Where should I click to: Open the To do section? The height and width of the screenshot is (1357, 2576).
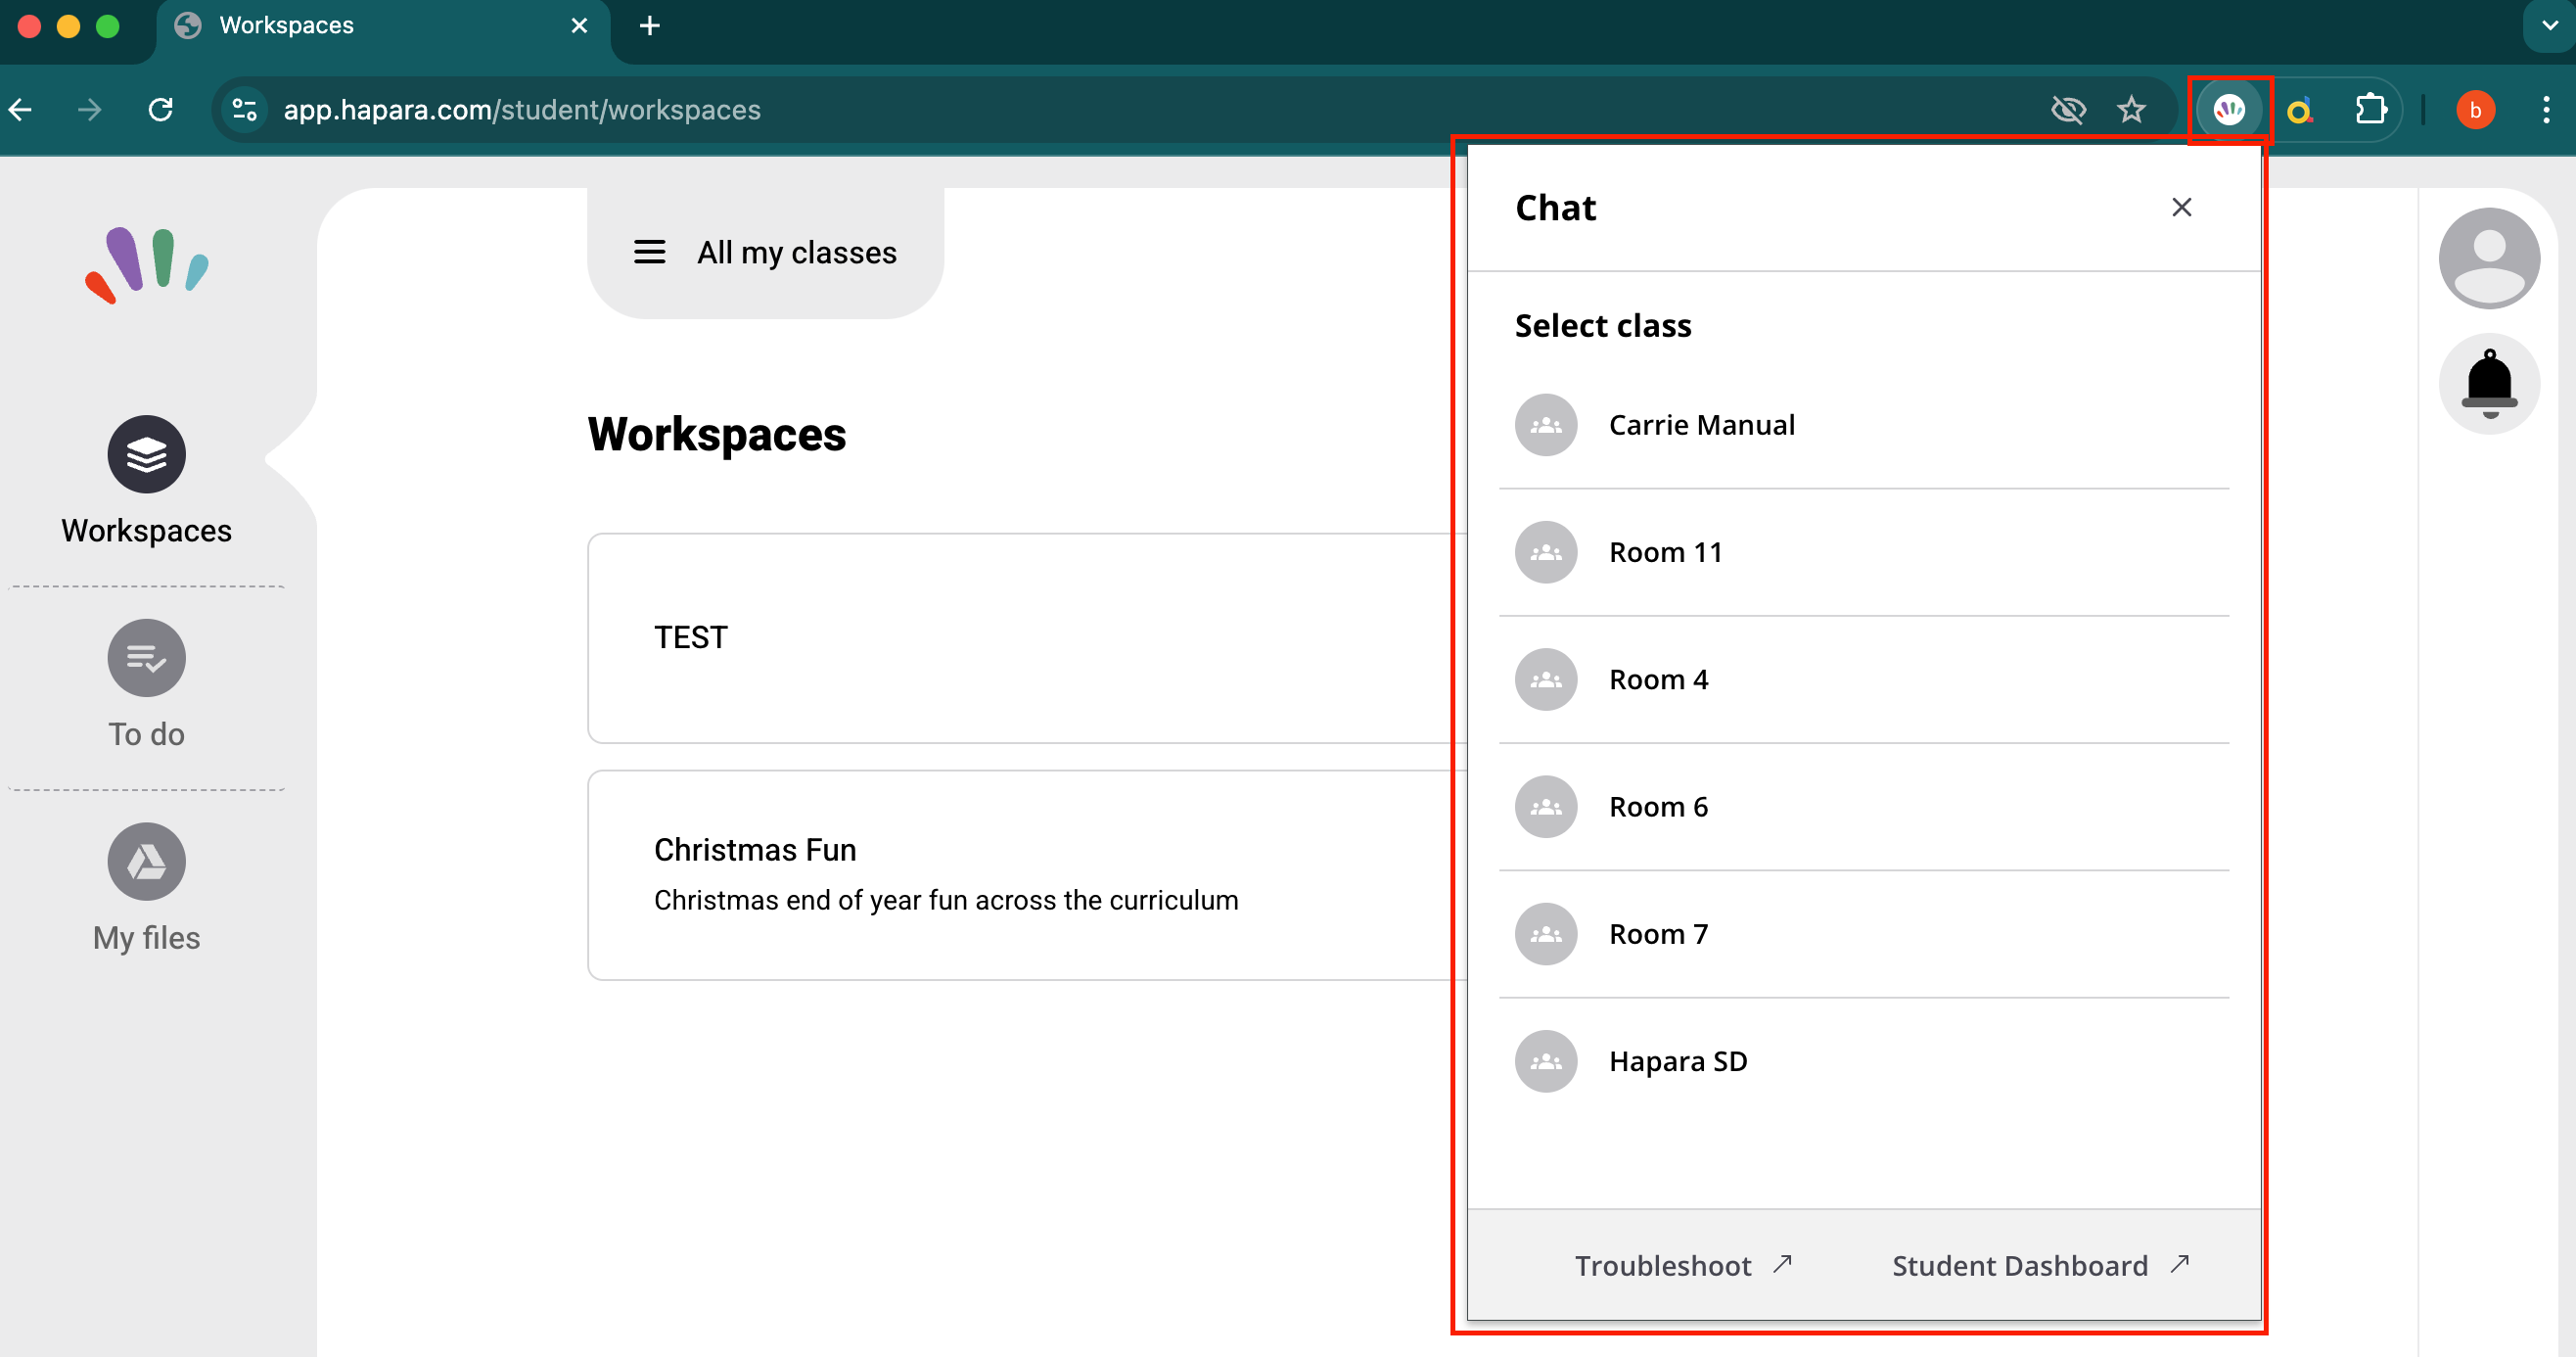point(146,685)
